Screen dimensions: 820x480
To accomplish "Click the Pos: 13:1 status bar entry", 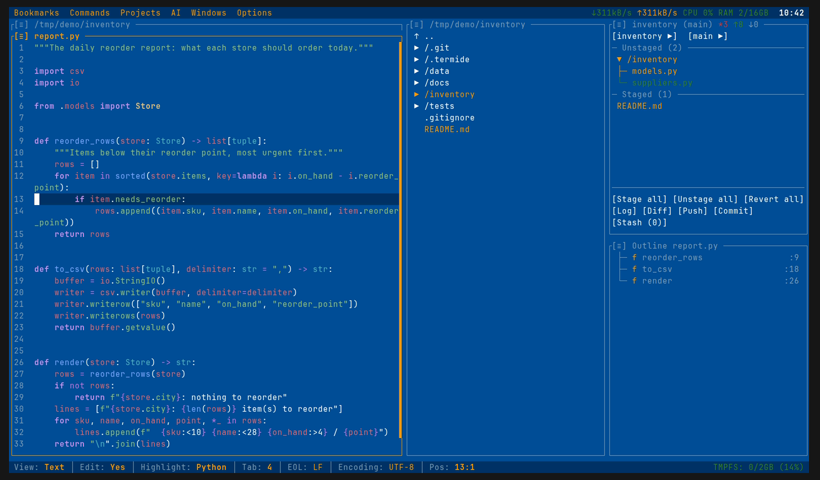I will (x=452, y=467).
